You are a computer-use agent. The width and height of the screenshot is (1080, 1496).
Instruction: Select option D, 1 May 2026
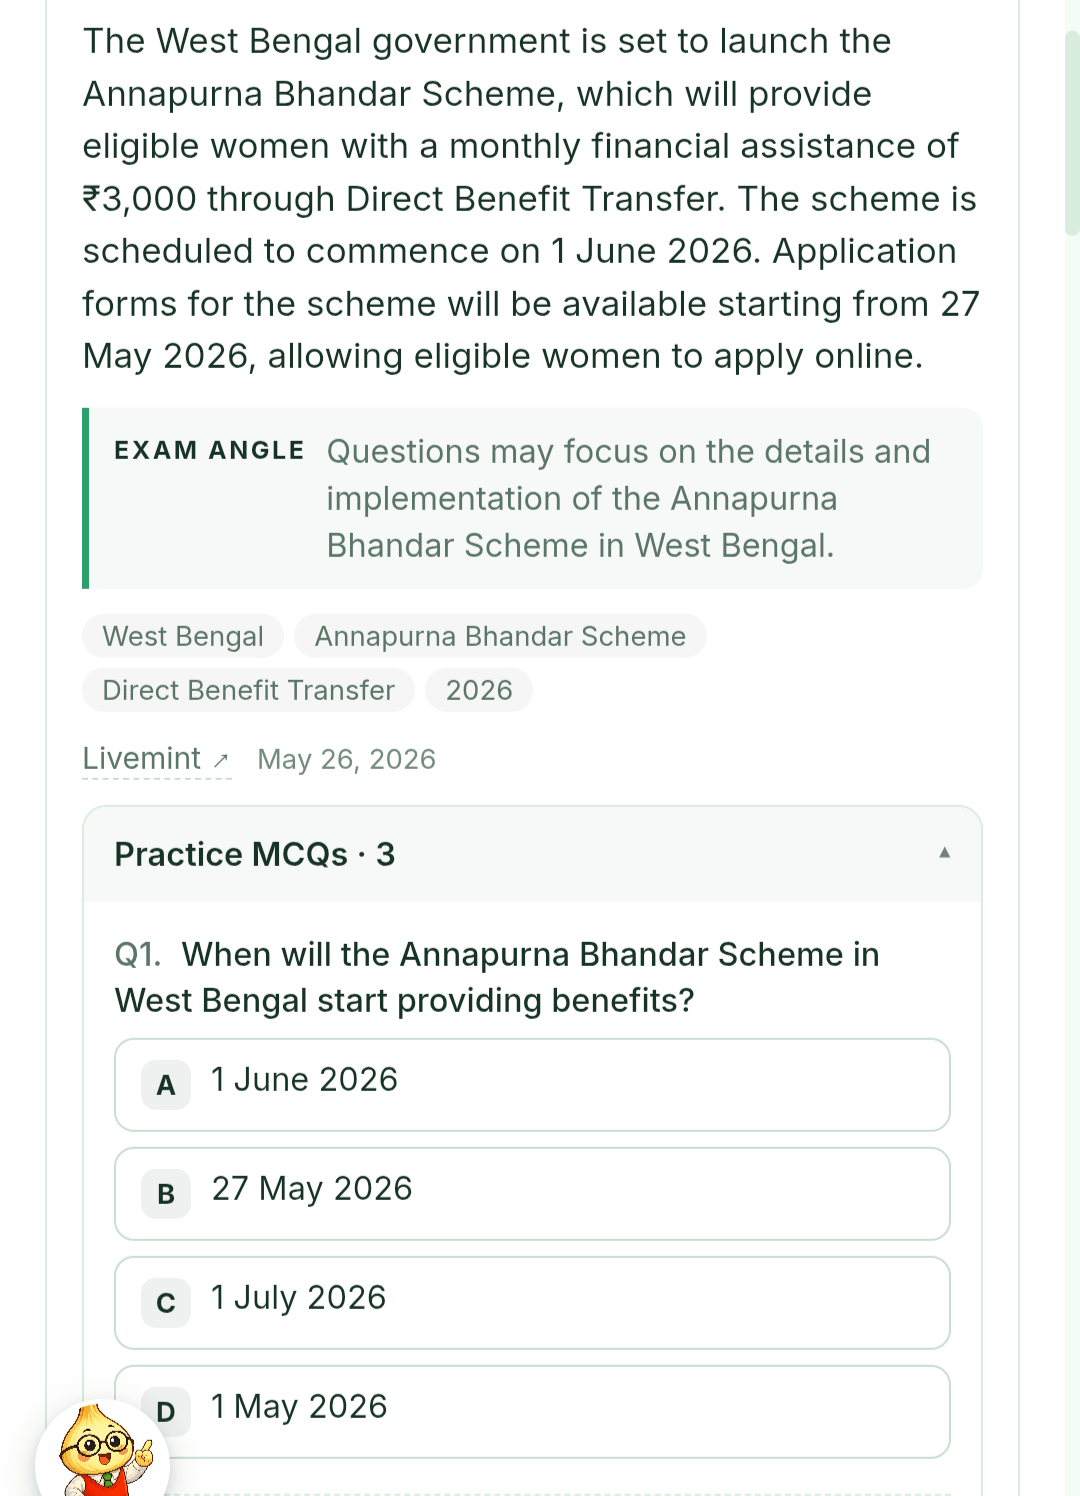click(532, 1412)
